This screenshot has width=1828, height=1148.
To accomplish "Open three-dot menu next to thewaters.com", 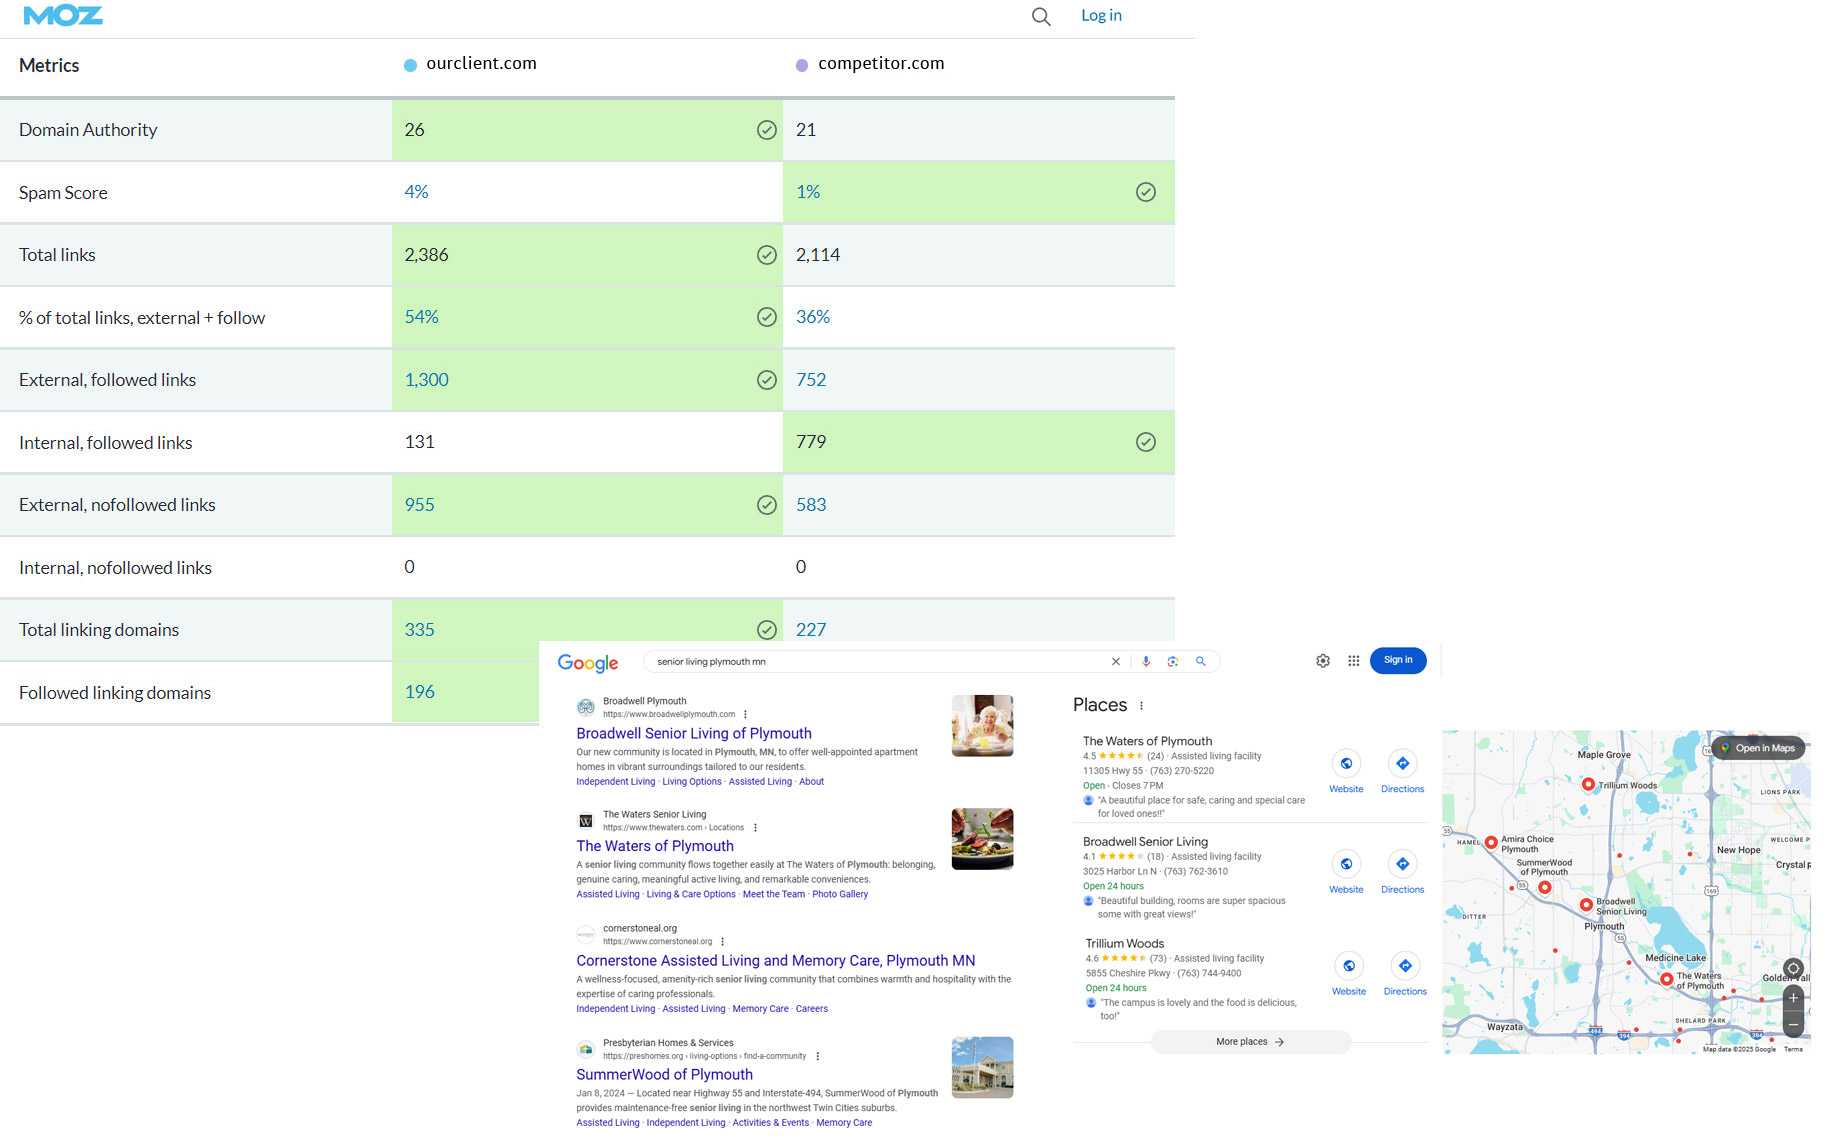I will coord(755,828).
